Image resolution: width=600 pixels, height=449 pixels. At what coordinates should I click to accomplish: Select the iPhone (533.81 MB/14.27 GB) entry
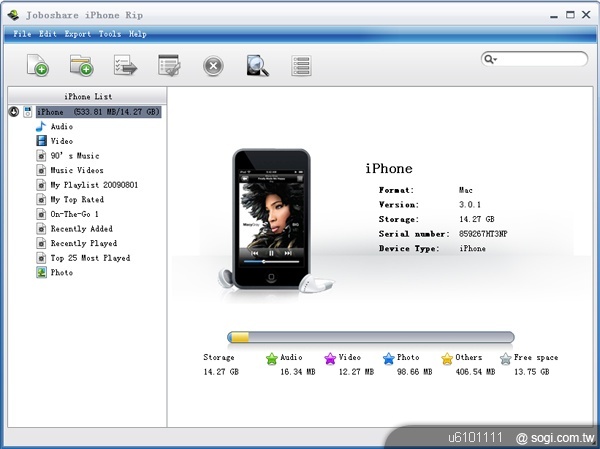(x=98, y=112)
